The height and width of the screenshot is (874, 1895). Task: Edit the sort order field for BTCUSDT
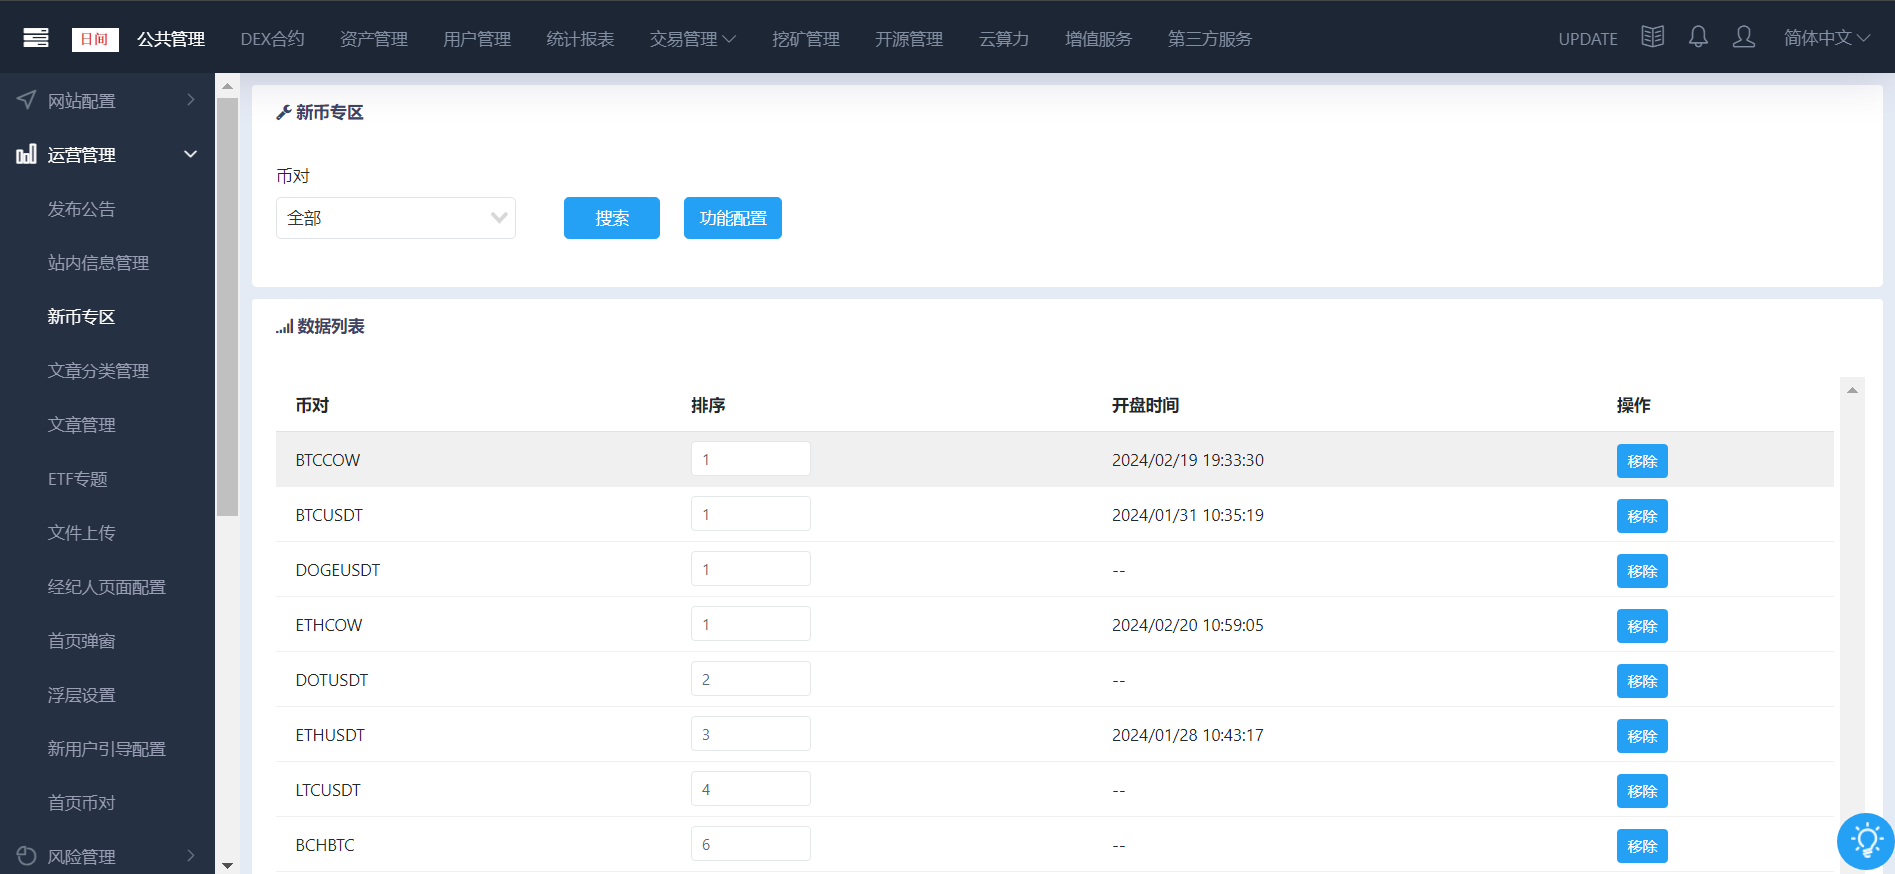(x=751, y=514)
